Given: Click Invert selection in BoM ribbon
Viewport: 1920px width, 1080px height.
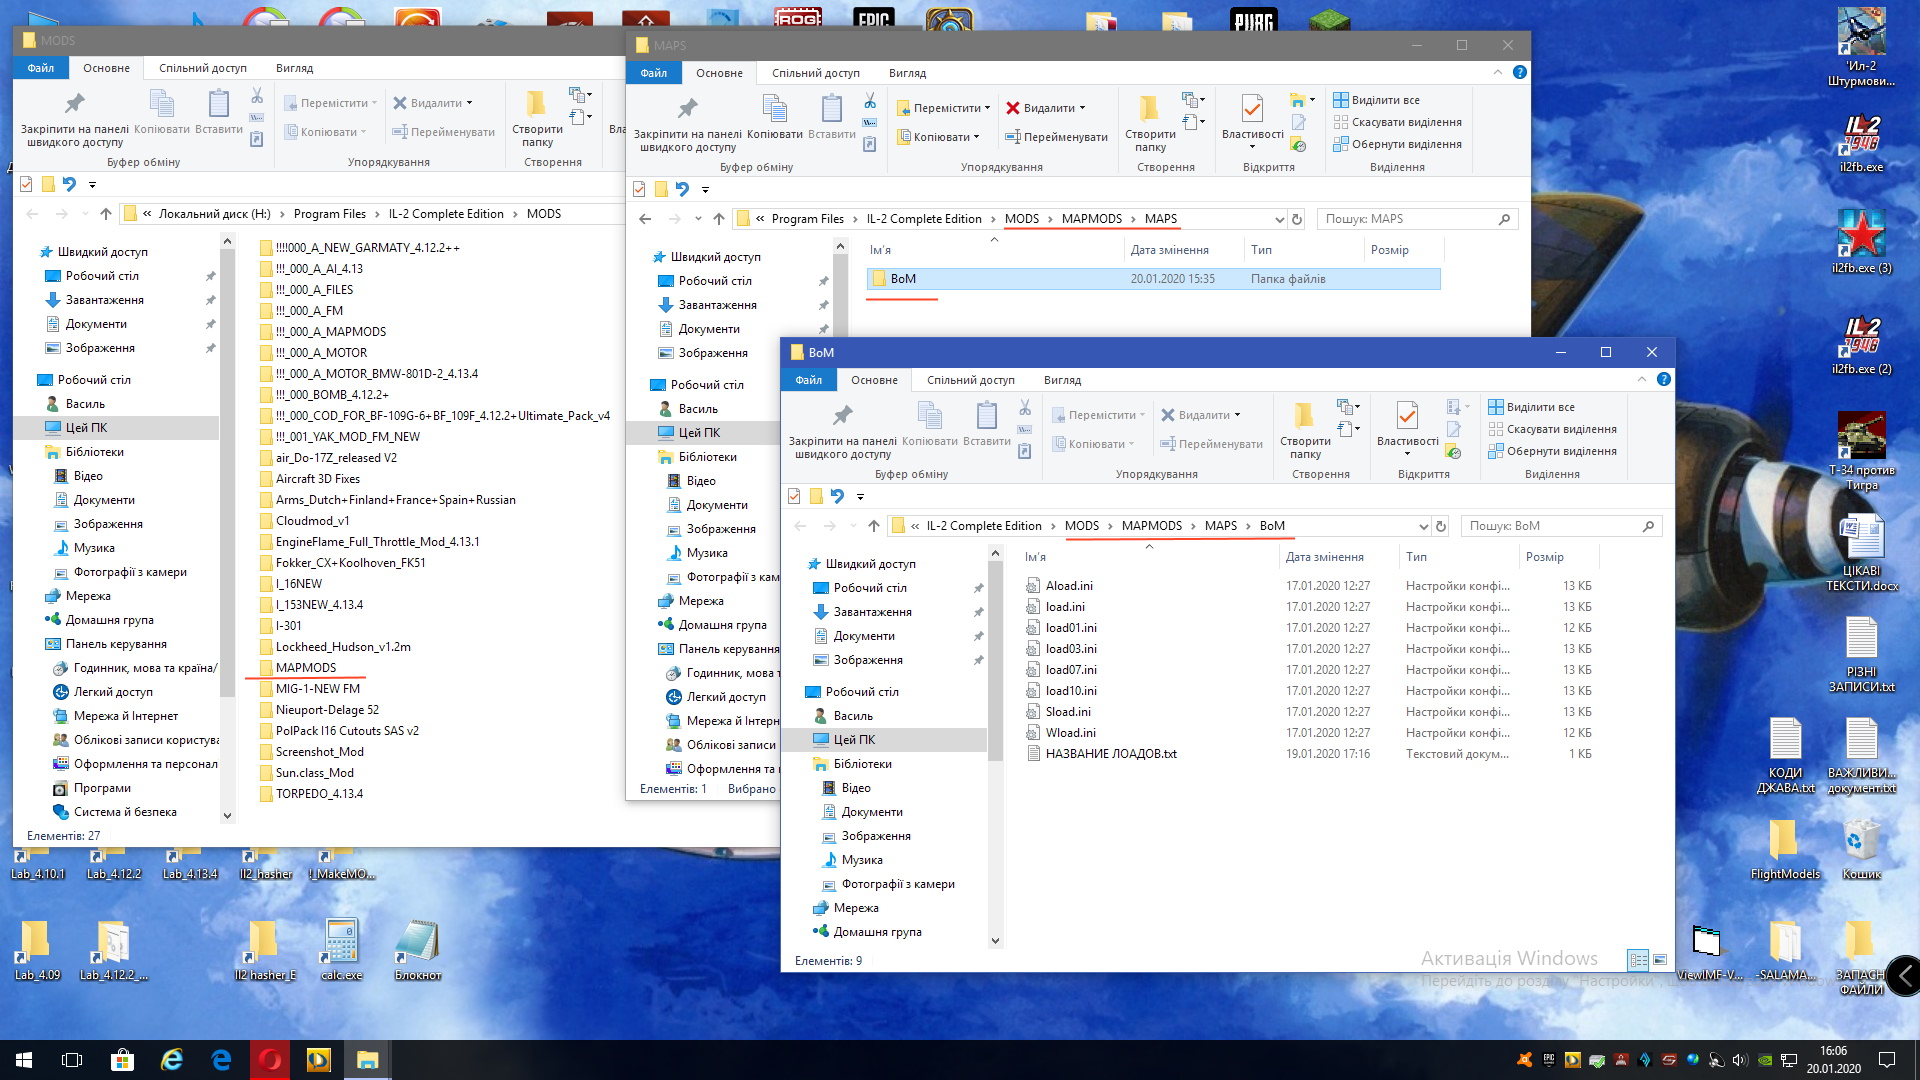Looking at the screenshot, I should [x=1551, y=451].
